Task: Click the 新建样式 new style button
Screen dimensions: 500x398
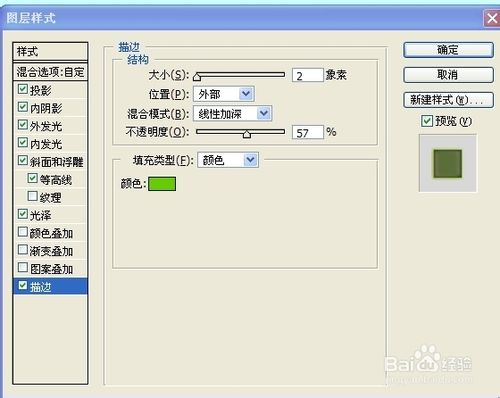Action: 448,100
